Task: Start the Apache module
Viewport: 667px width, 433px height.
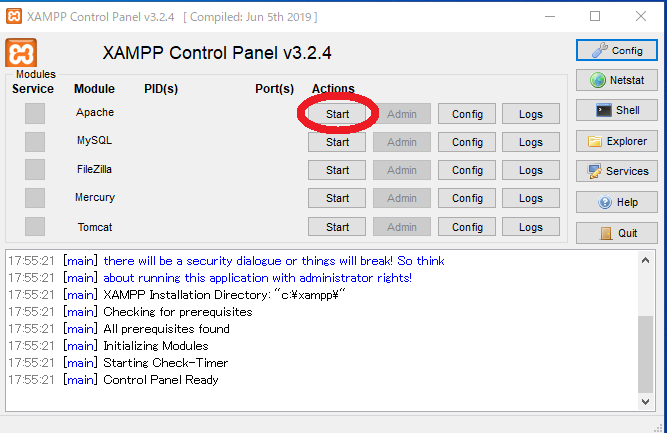Action: point(337,114)
